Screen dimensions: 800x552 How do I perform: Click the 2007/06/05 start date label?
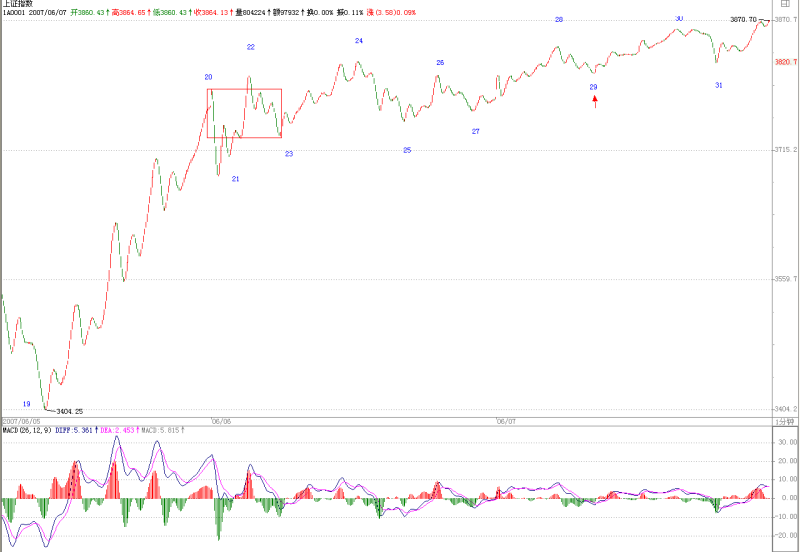click(x=21, y=422)
